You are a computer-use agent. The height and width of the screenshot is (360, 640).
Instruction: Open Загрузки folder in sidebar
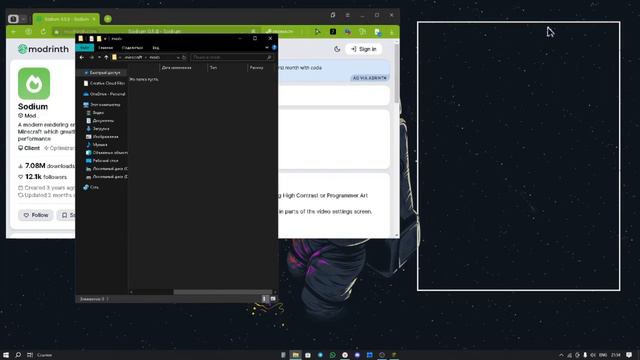point(98,129)
